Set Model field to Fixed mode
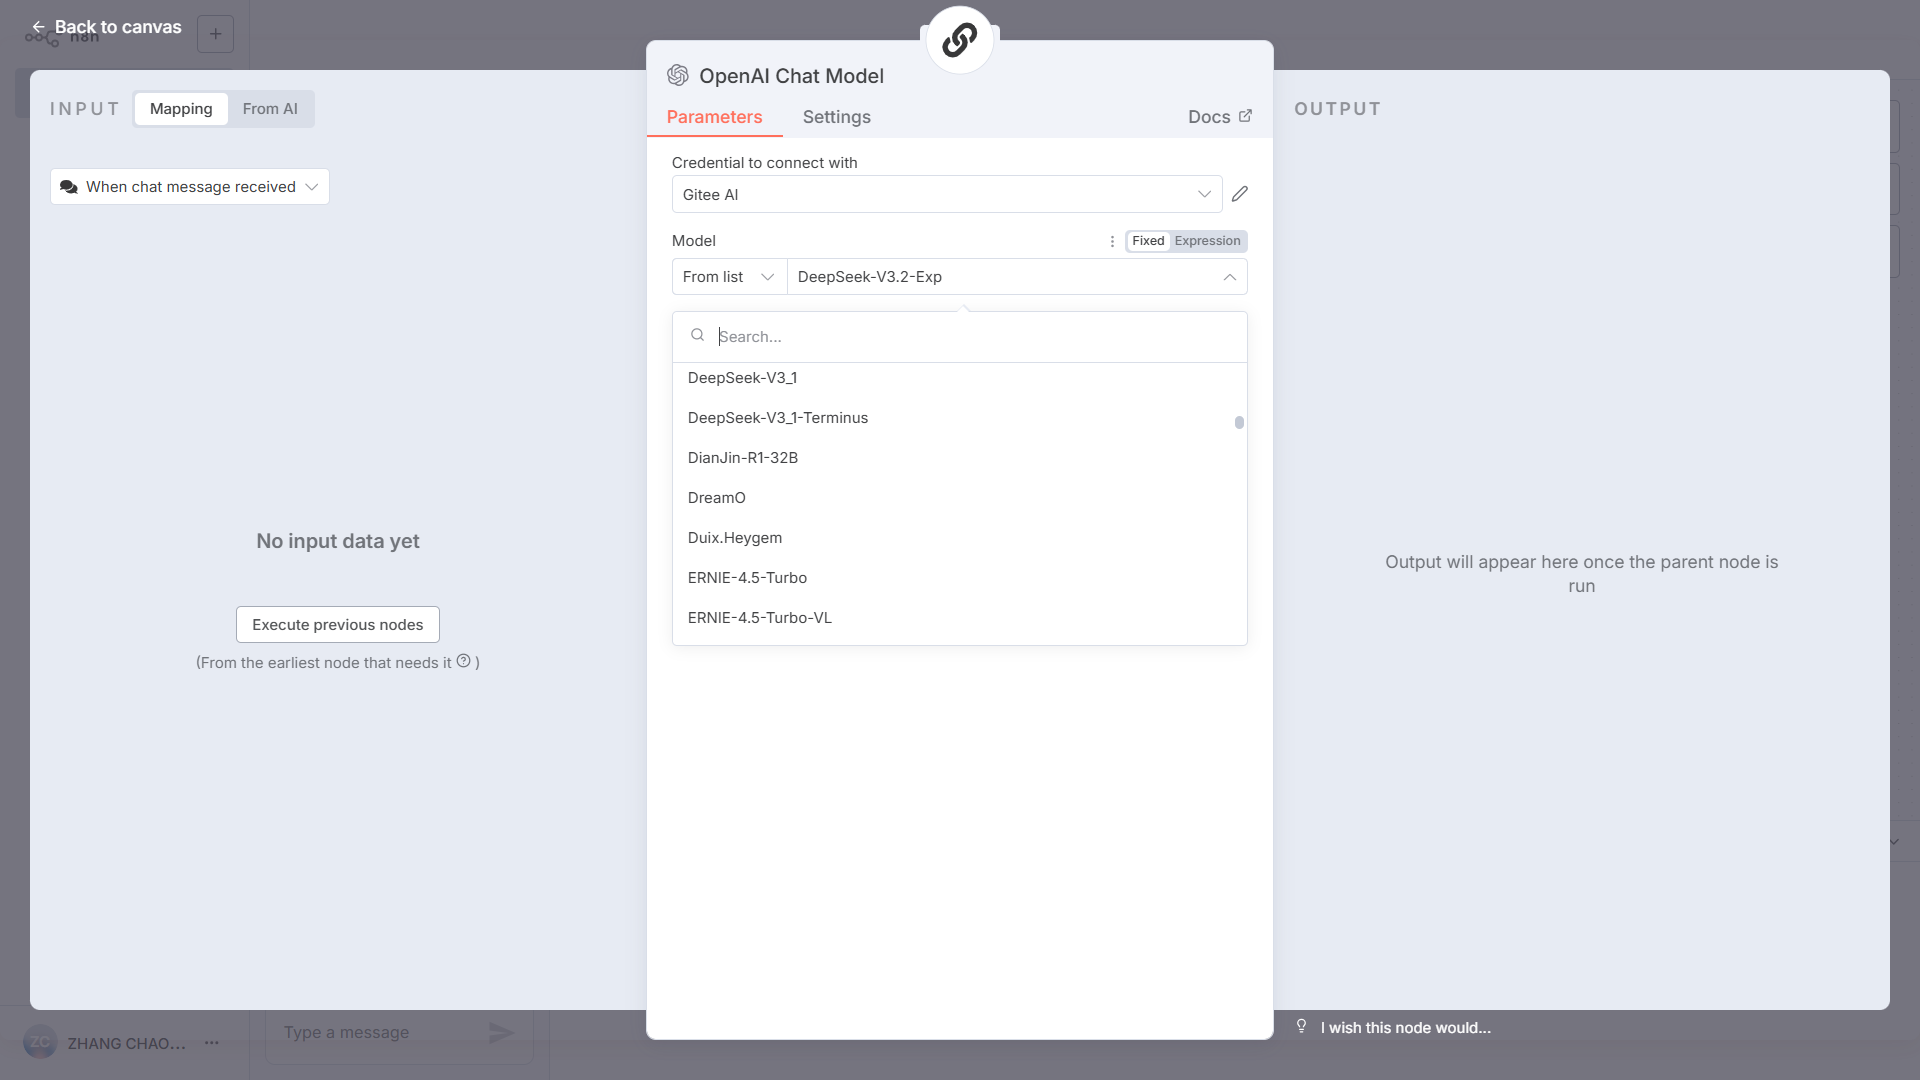The width and height of the screenshot is (1920, 1080). (x=1147, y=241)
